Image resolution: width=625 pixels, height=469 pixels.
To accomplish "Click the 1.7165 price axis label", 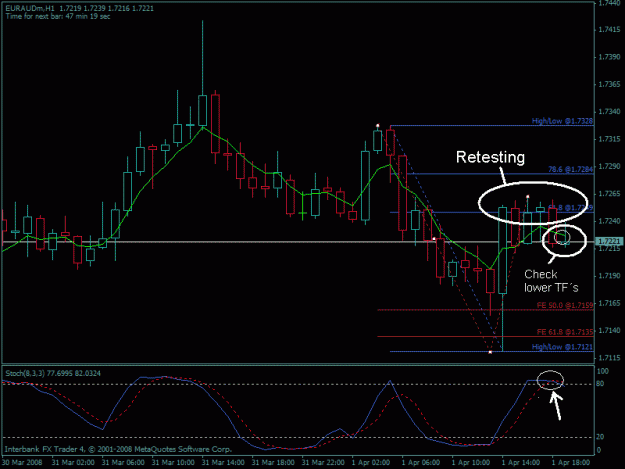I will point(609,303).
